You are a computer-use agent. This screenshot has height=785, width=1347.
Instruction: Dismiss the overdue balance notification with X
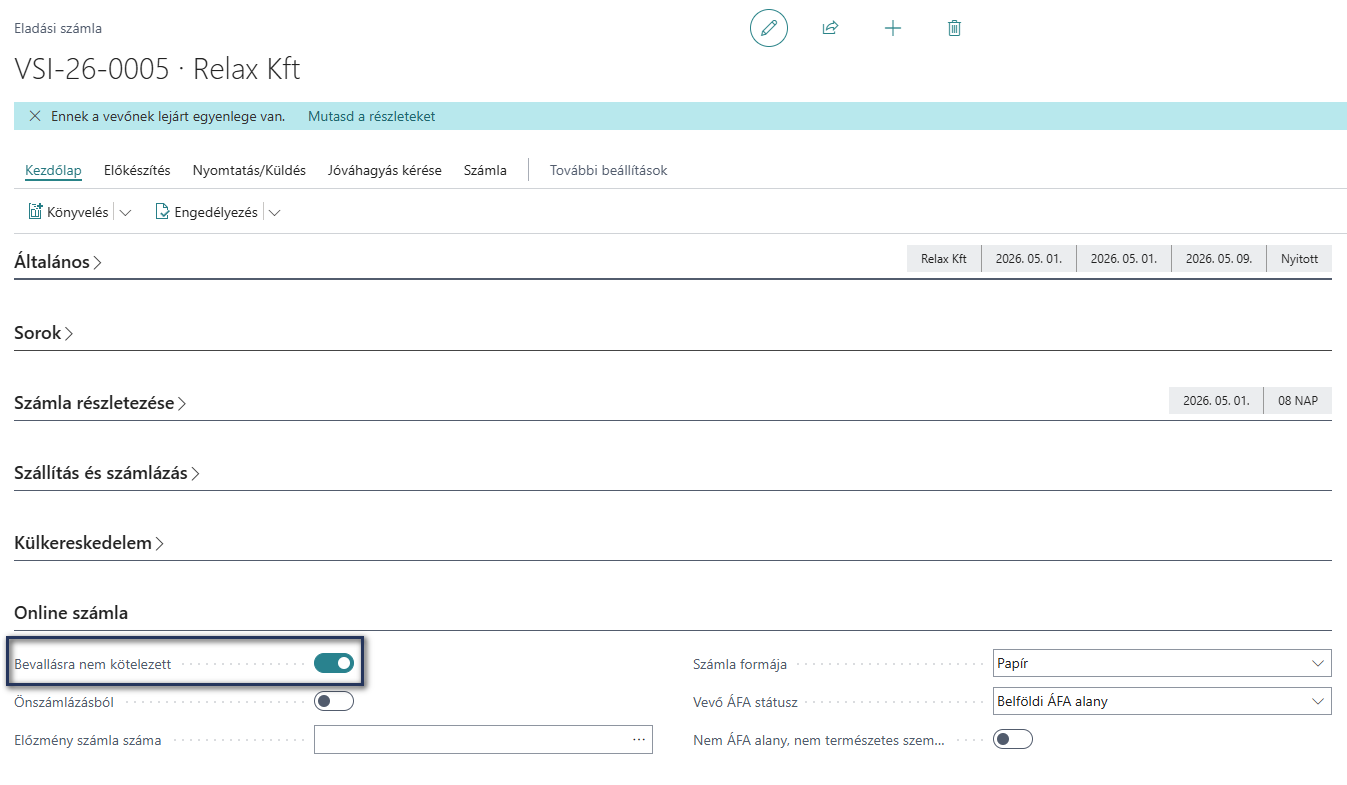tap(35, 116)
